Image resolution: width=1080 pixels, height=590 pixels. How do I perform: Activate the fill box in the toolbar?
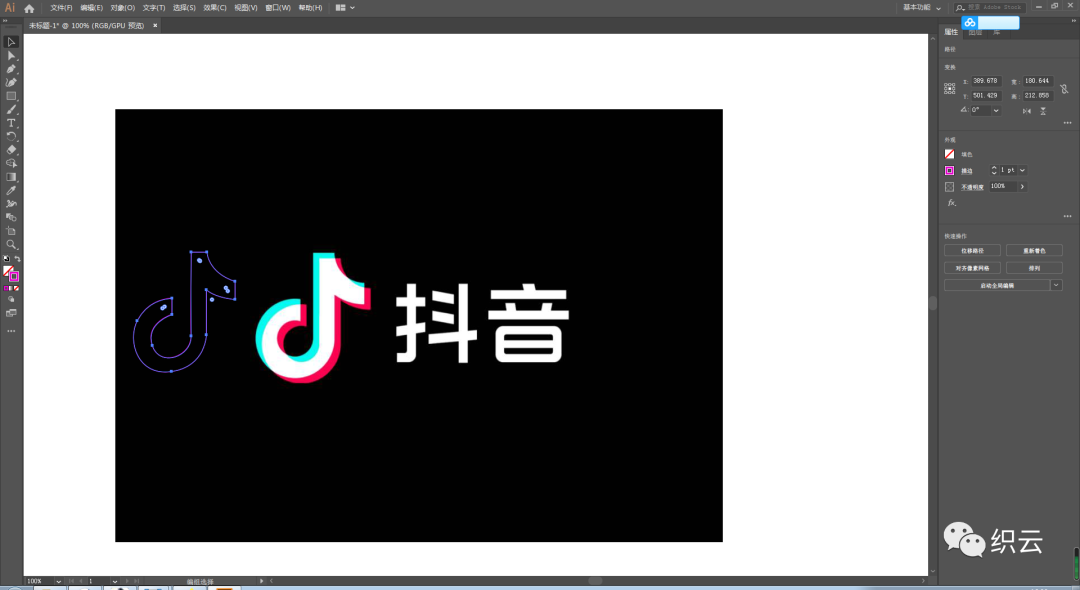point(8,271)
